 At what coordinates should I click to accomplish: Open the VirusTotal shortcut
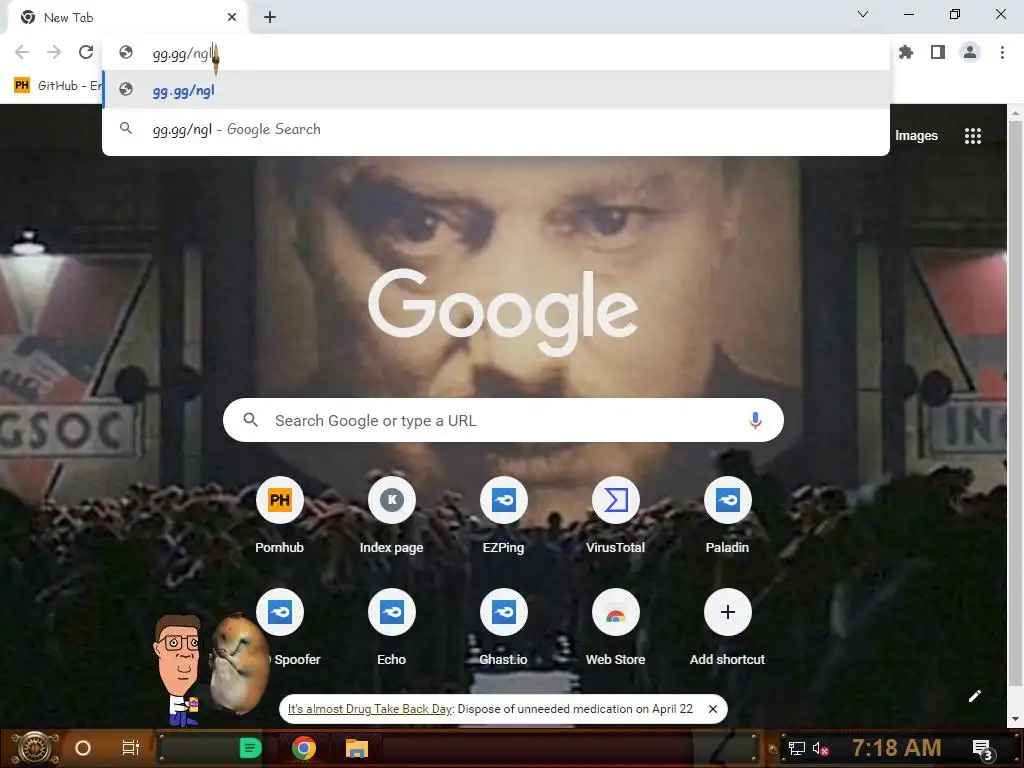[615, 516]
